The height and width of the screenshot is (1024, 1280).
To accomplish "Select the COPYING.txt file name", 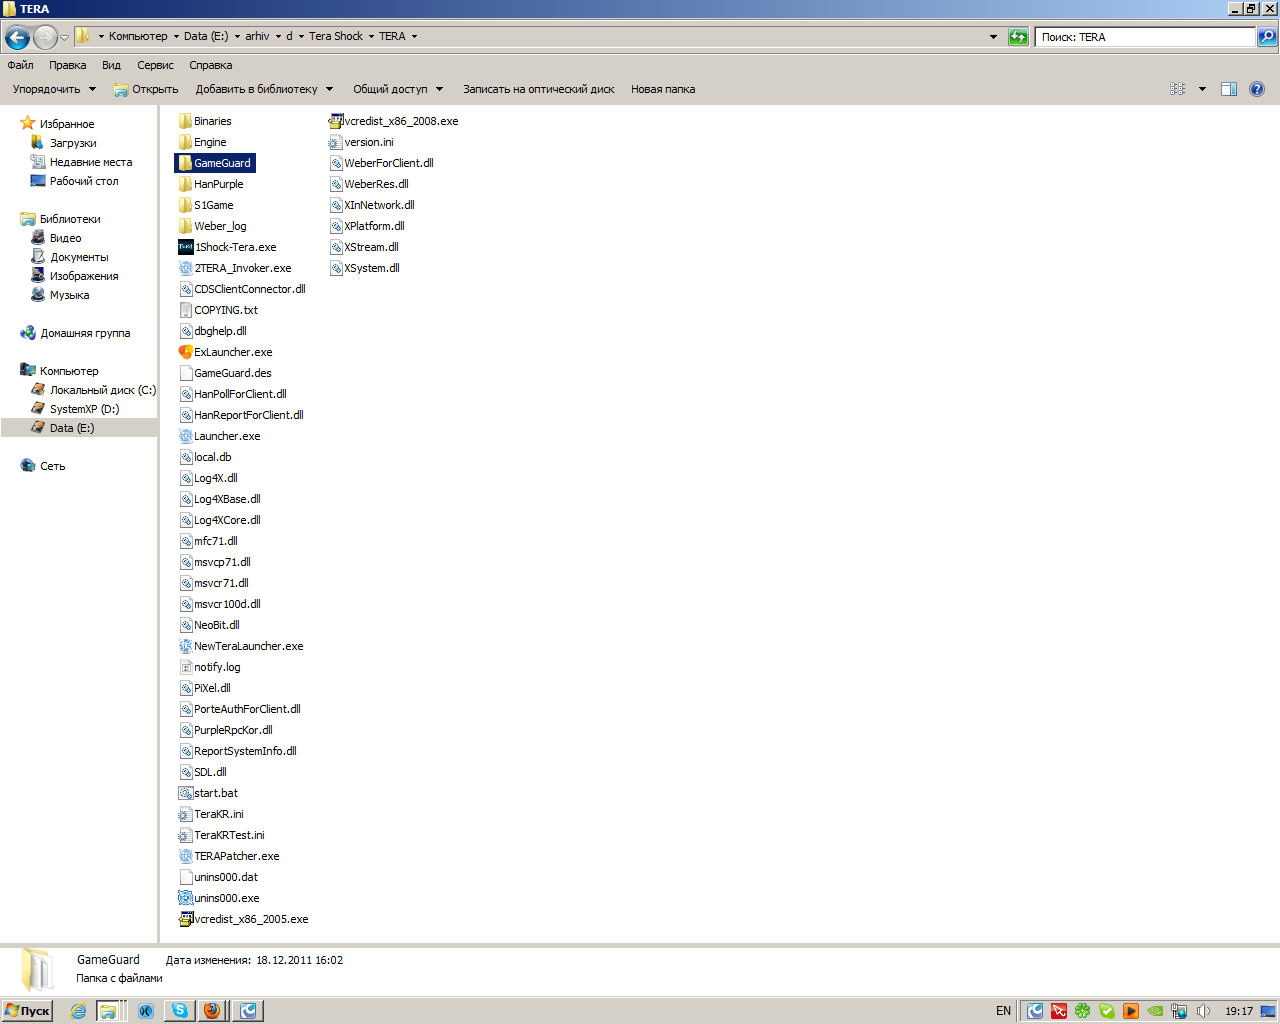I will tap(226, 310).
